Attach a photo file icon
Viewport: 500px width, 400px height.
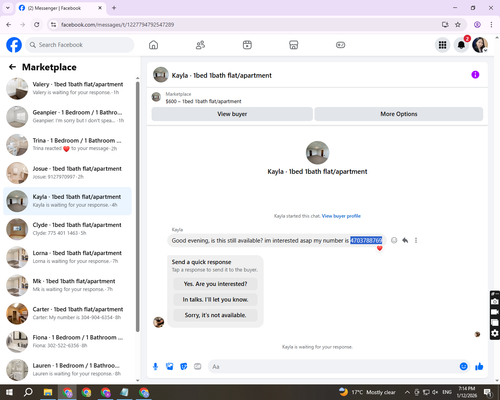(x=170, y=367)
